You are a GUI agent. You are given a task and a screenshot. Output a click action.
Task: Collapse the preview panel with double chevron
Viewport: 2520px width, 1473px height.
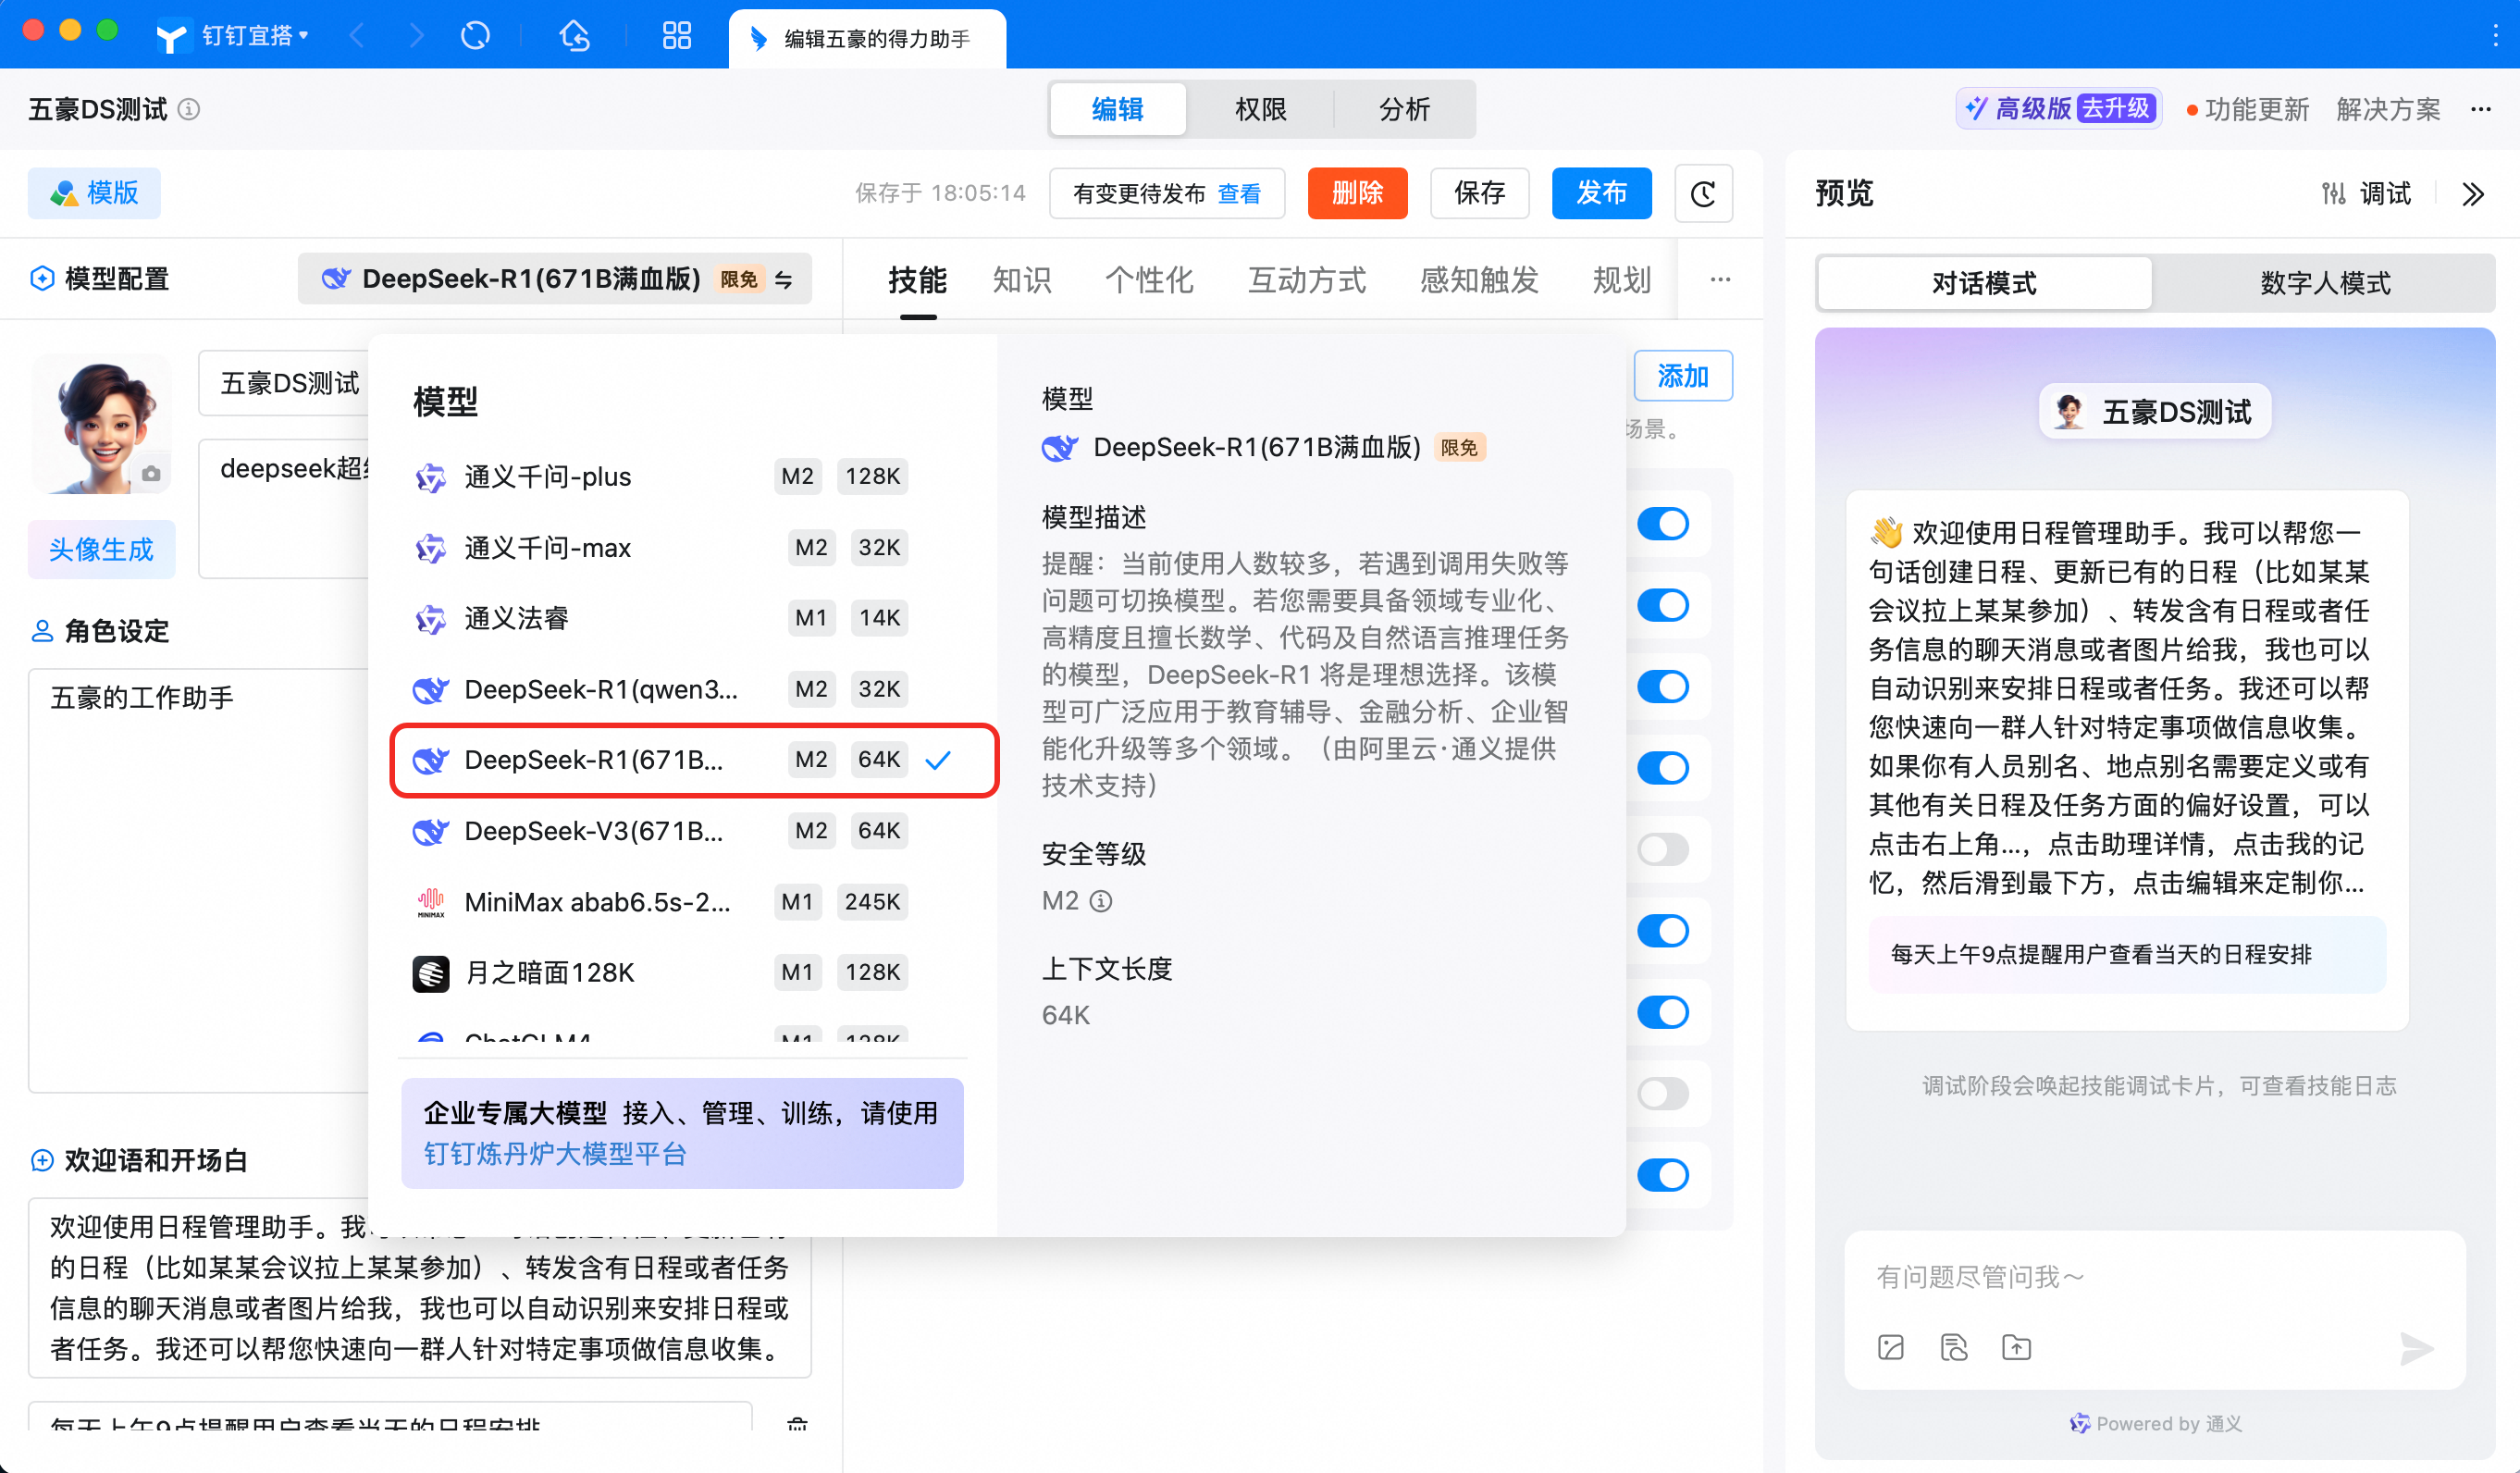2473,194
